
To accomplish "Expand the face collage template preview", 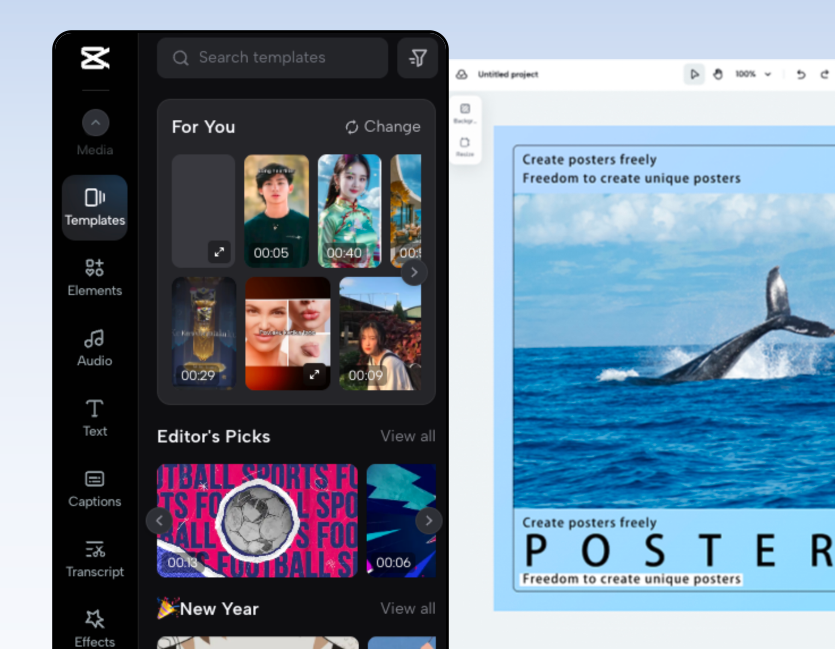I will (x=314, y=374).
